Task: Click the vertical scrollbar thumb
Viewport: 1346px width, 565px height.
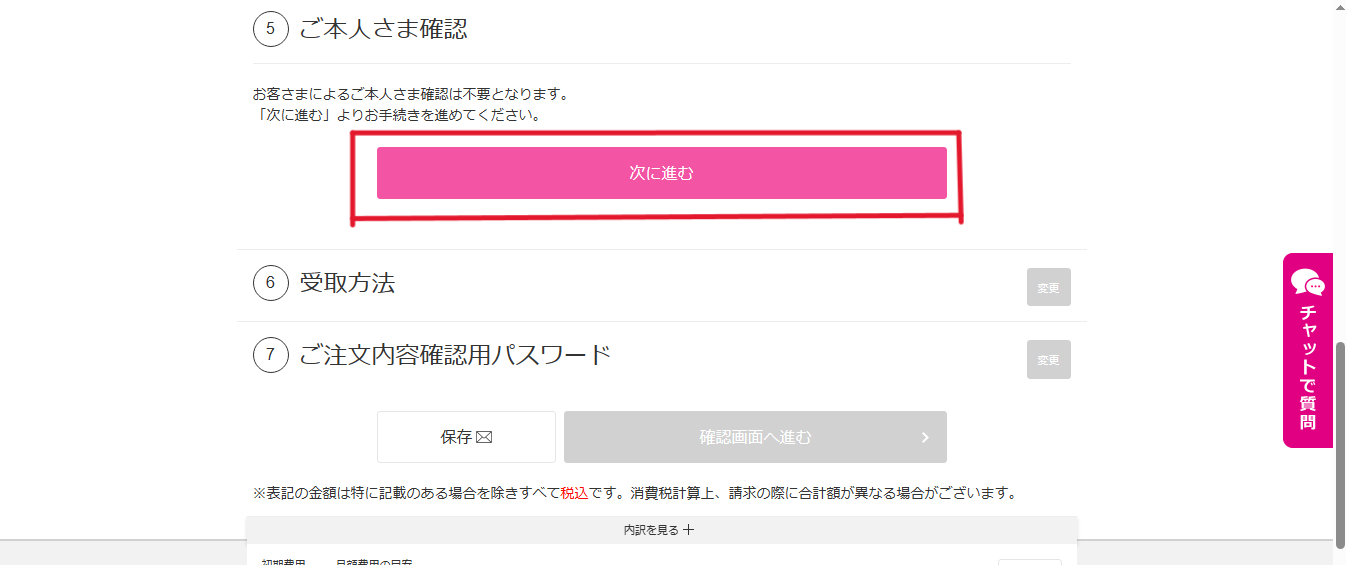Action: click(1340, 445)
